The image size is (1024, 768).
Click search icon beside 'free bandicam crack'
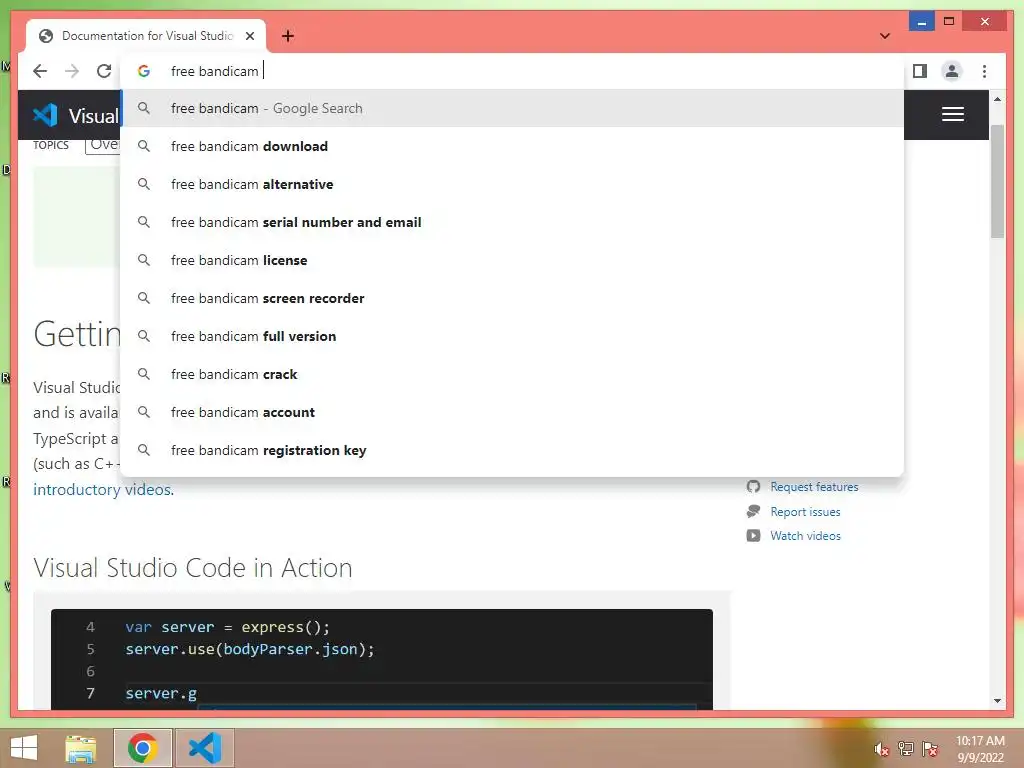point(144,374)
